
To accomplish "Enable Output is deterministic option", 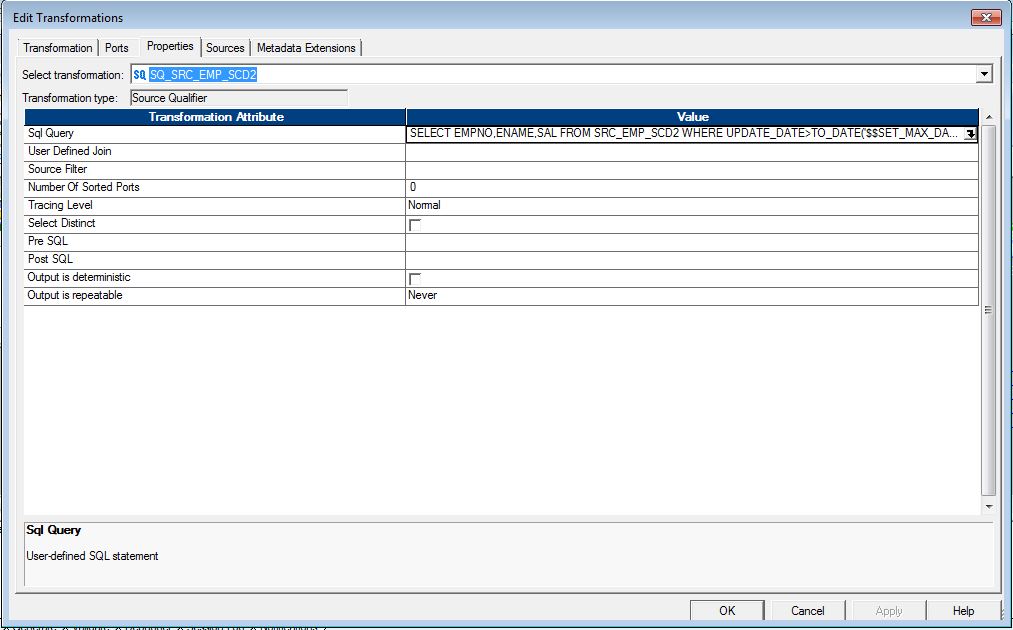I will click(412, 278).
